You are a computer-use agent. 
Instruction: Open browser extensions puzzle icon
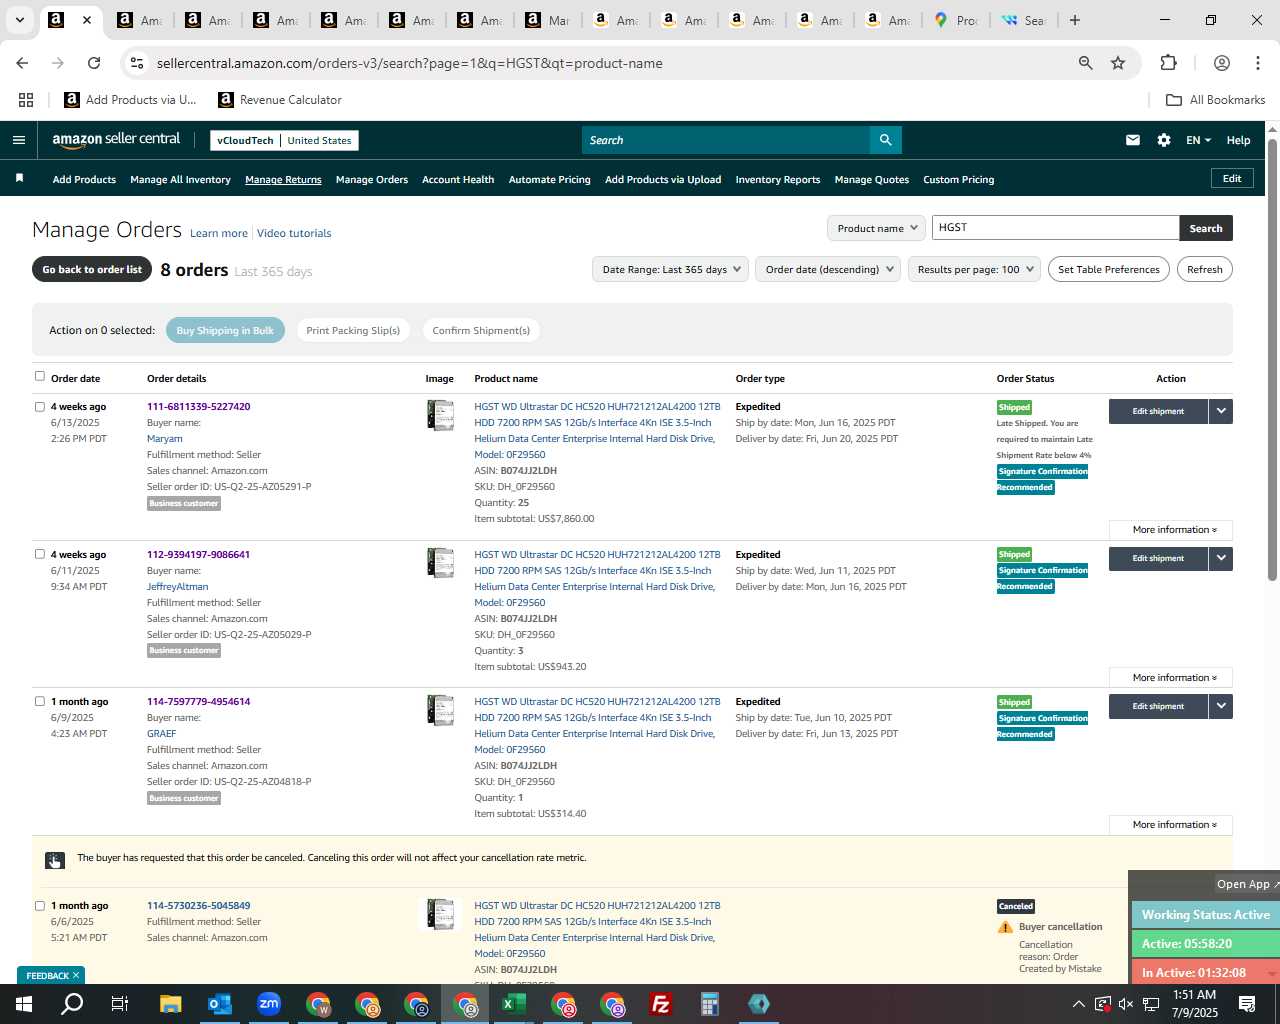click(1168, 63)
